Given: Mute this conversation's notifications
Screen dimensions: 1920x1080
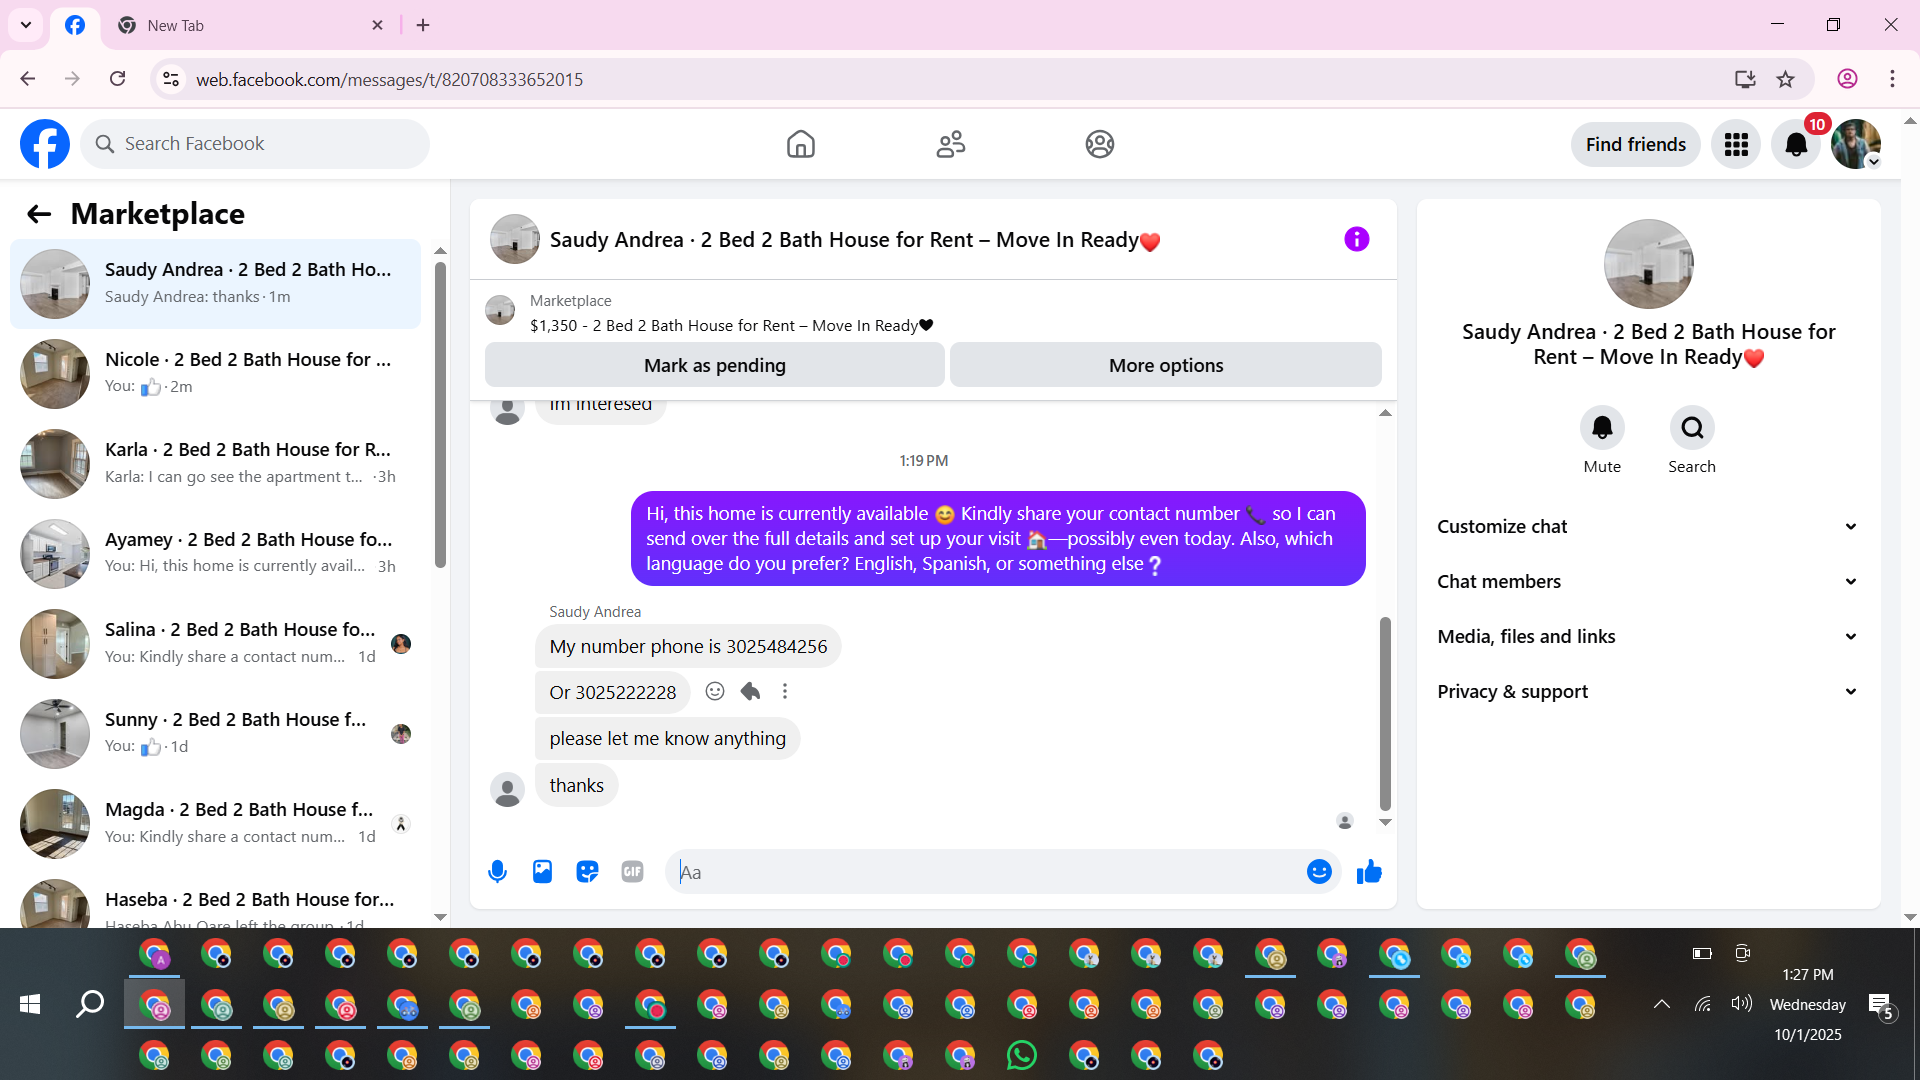Looking at the screenshot, I should pyautogui.click(x=1602, y=428).
